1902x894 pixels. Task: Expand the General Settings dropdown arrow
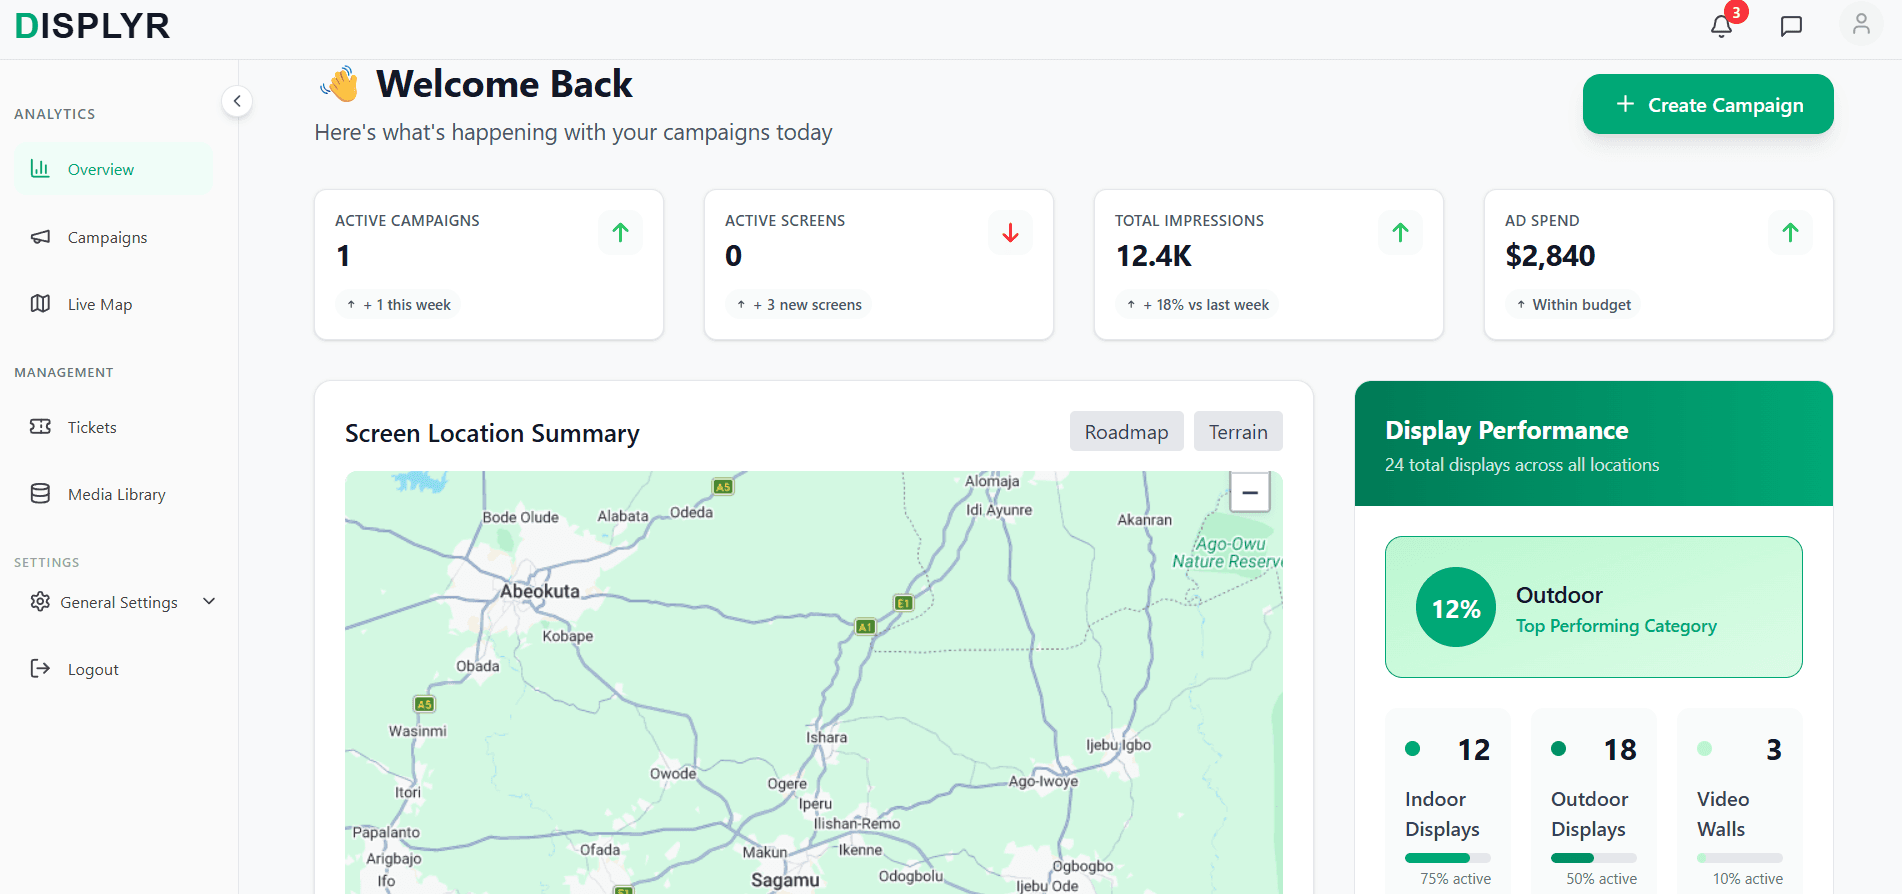point(209,602)
